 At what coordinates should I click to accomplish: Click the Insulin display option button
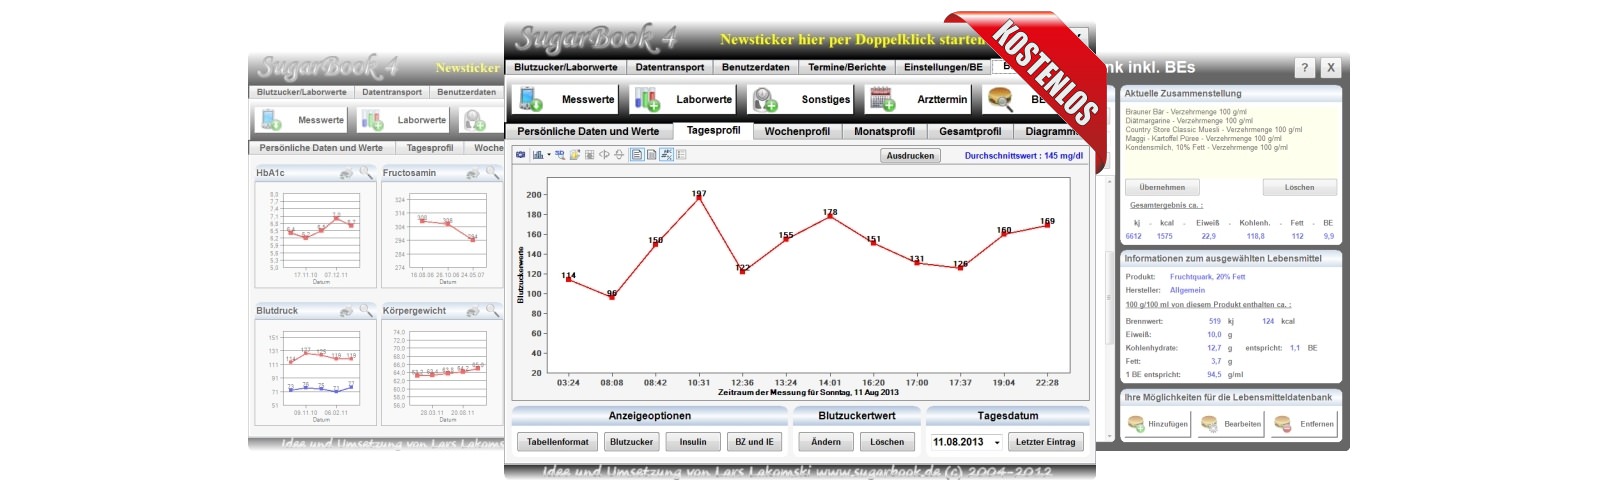coord(693,442)
